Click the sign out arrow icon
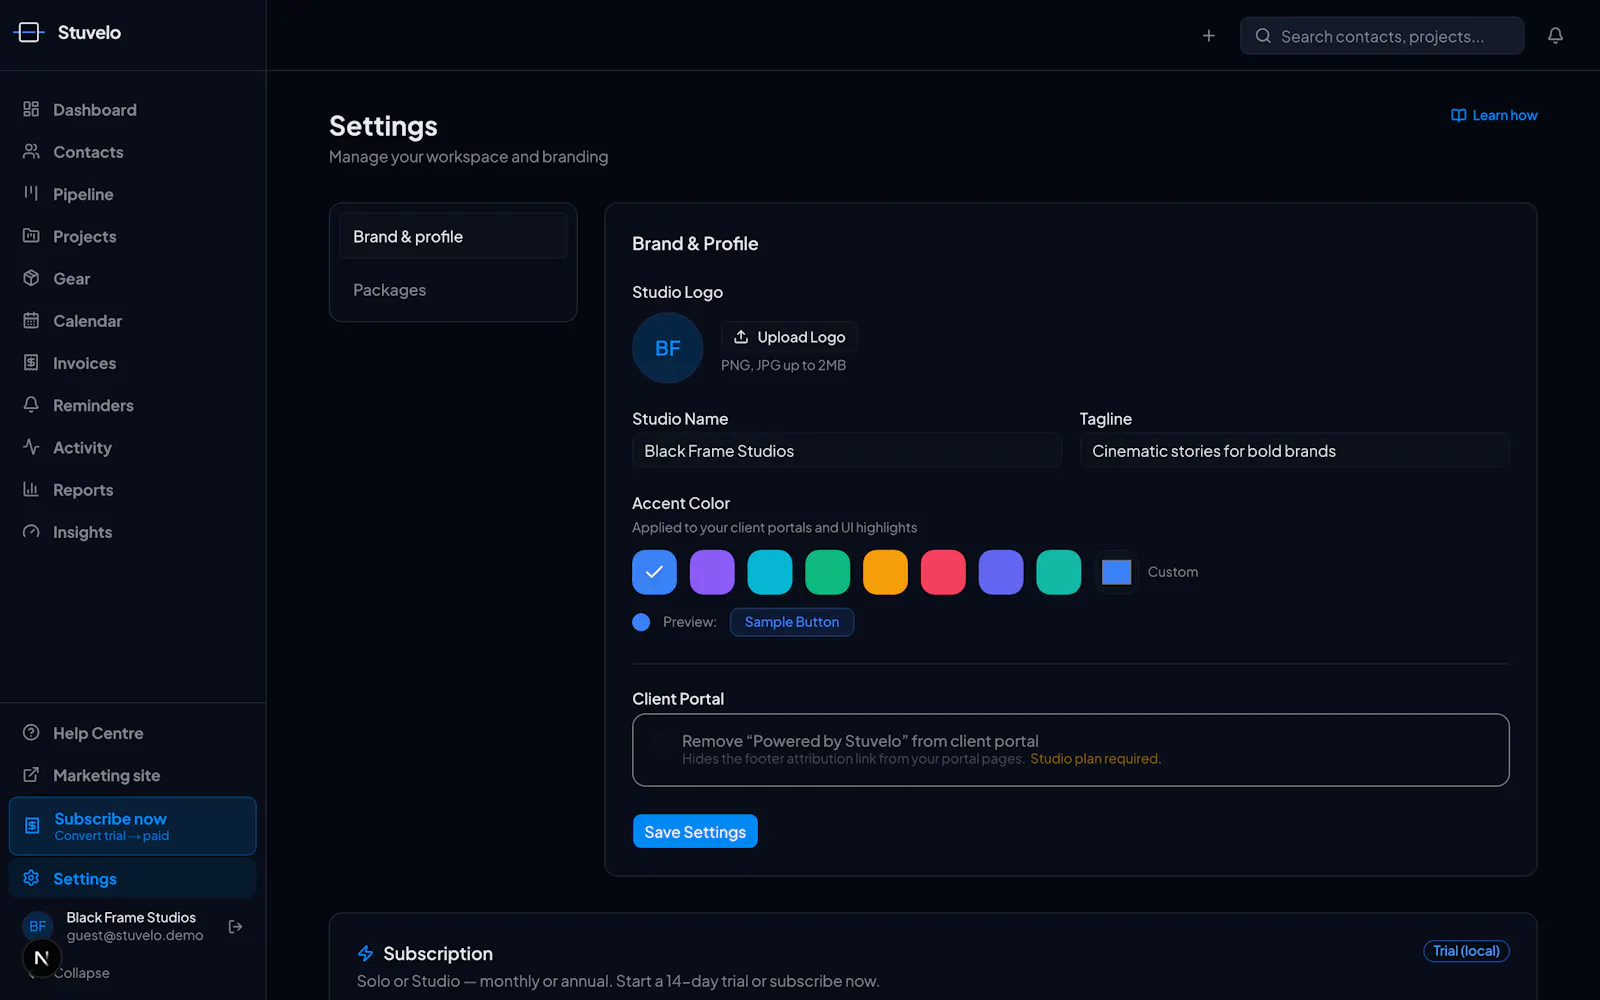 pos(235,927)
